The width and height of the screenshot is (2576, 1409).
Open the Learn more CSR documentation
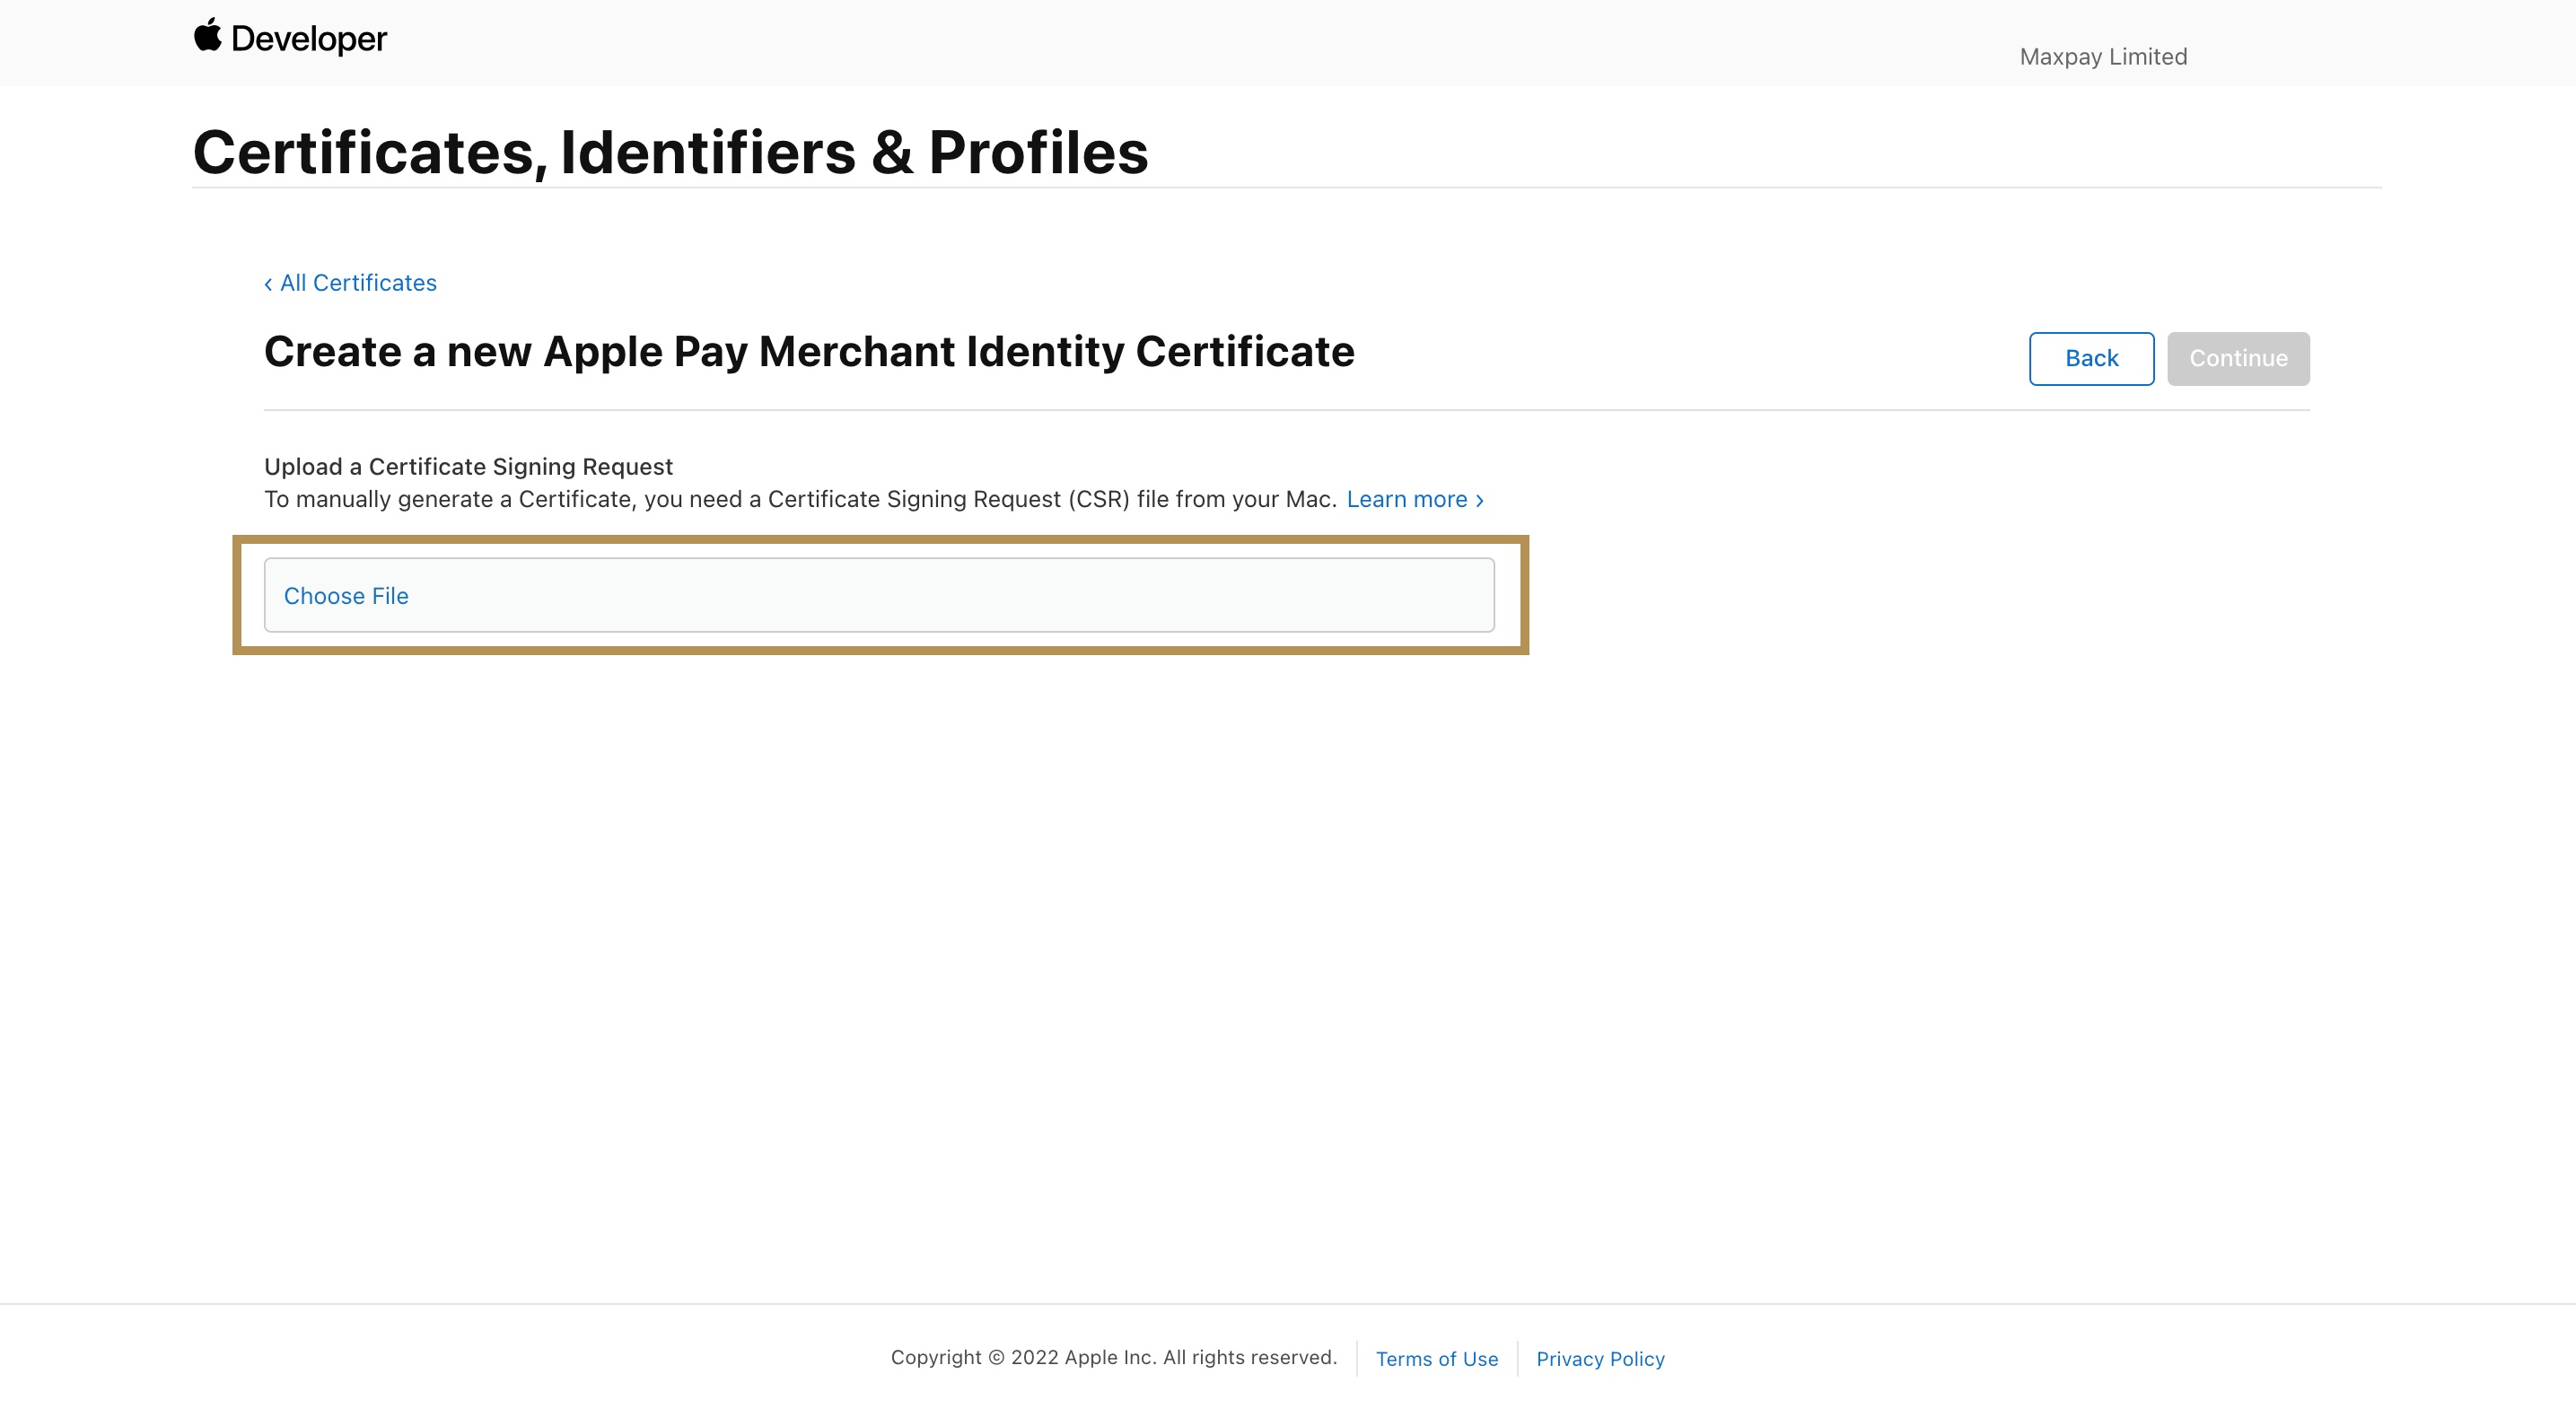(x=1407, y=499)
